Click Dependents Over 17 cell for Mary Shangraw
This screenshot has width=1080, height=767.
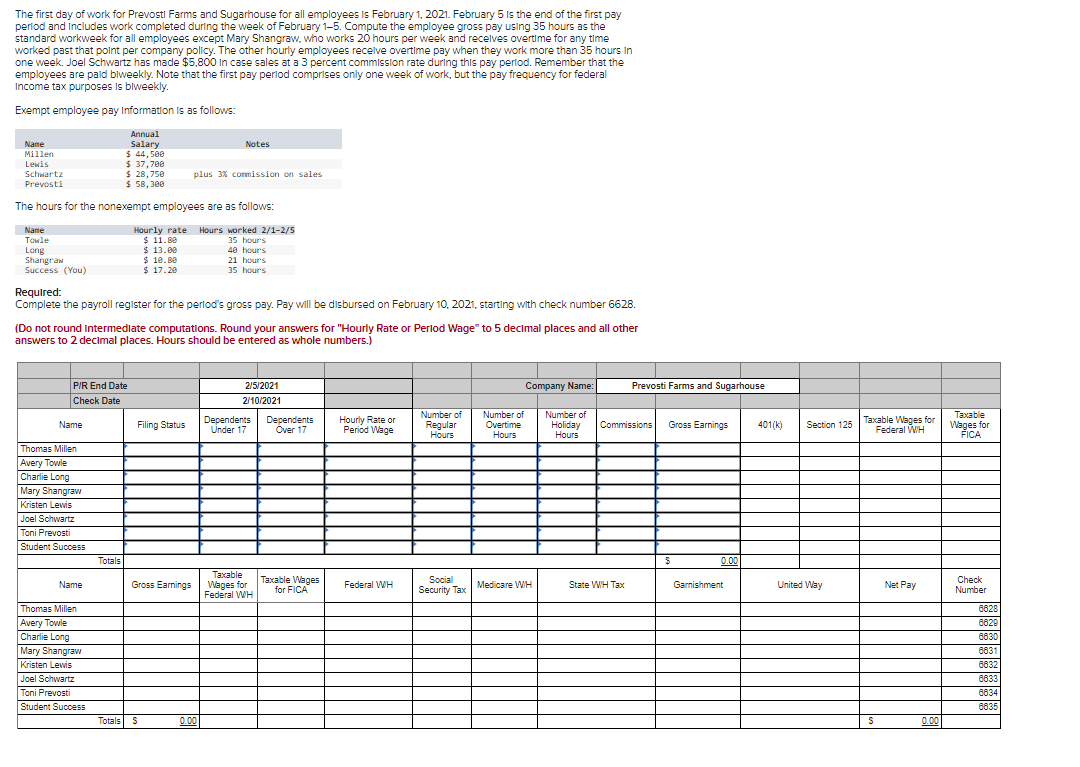tap(291, 491)
